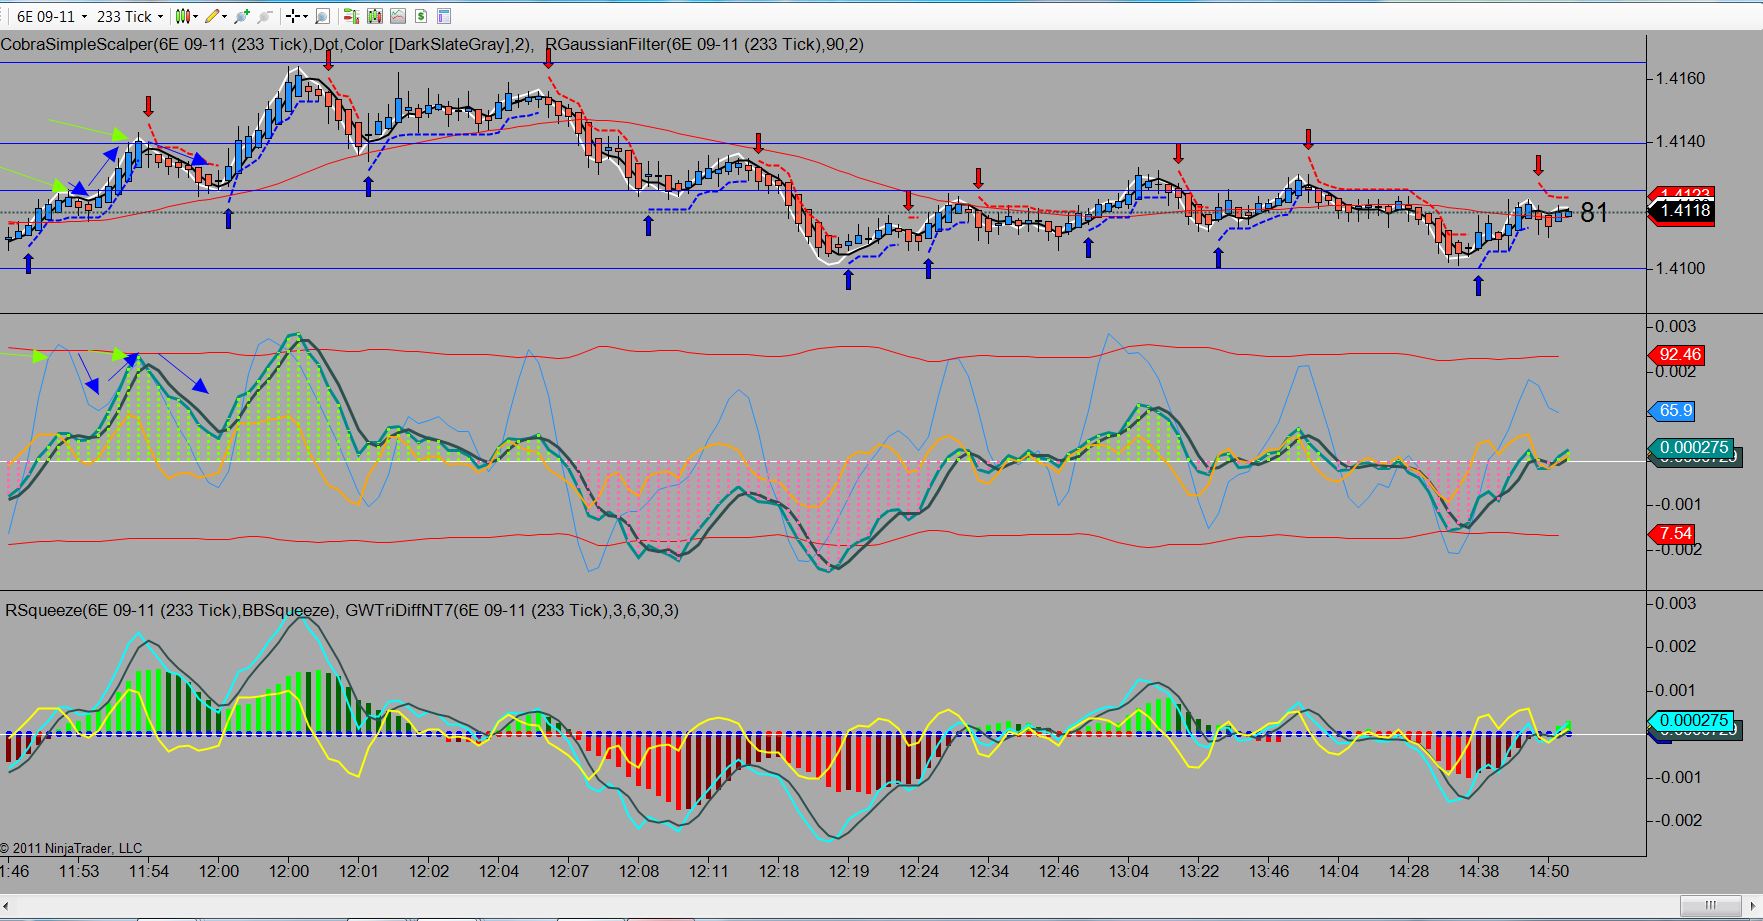1763x921 pixels.
Task: Click the 12:19 time axis label
Action: click(849, 871)
